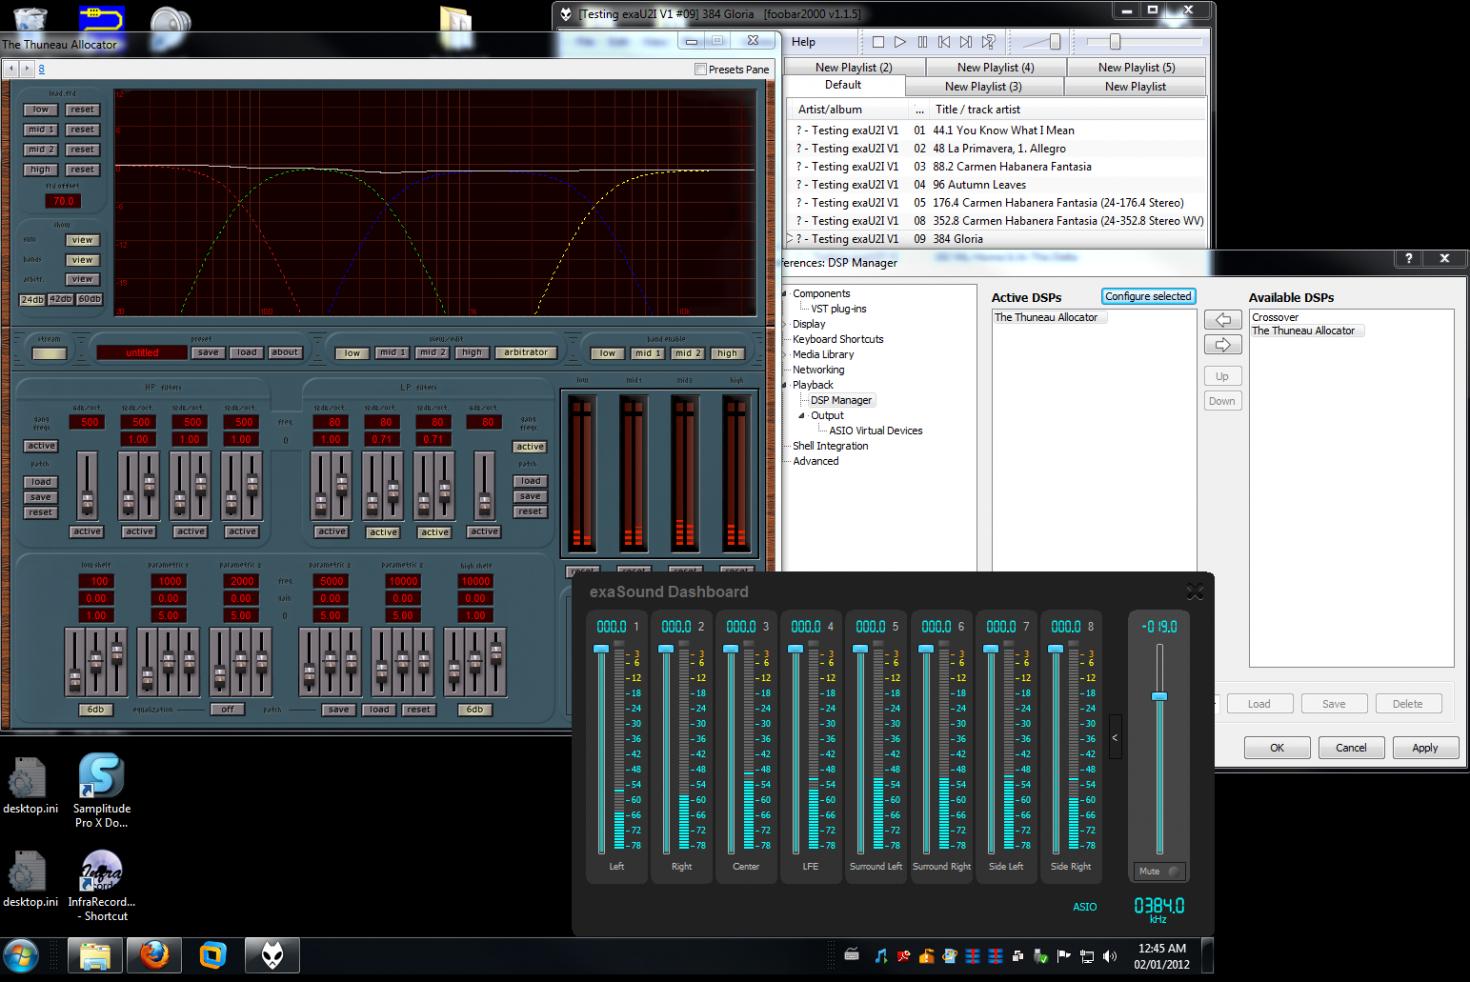Toggle the HP filters gang freq active button
This screenshot has width=1470, height=982.
click(41, 446)
